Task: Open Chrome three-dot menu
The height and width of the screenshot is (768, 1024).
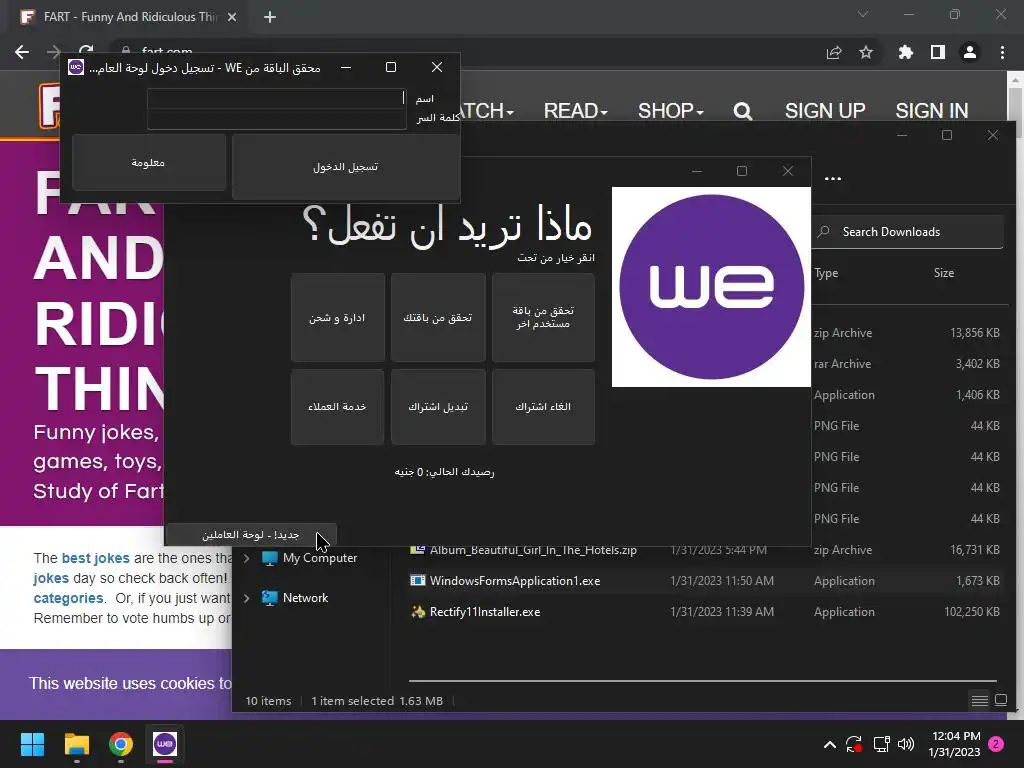Action: click(x=1002, y=53)
